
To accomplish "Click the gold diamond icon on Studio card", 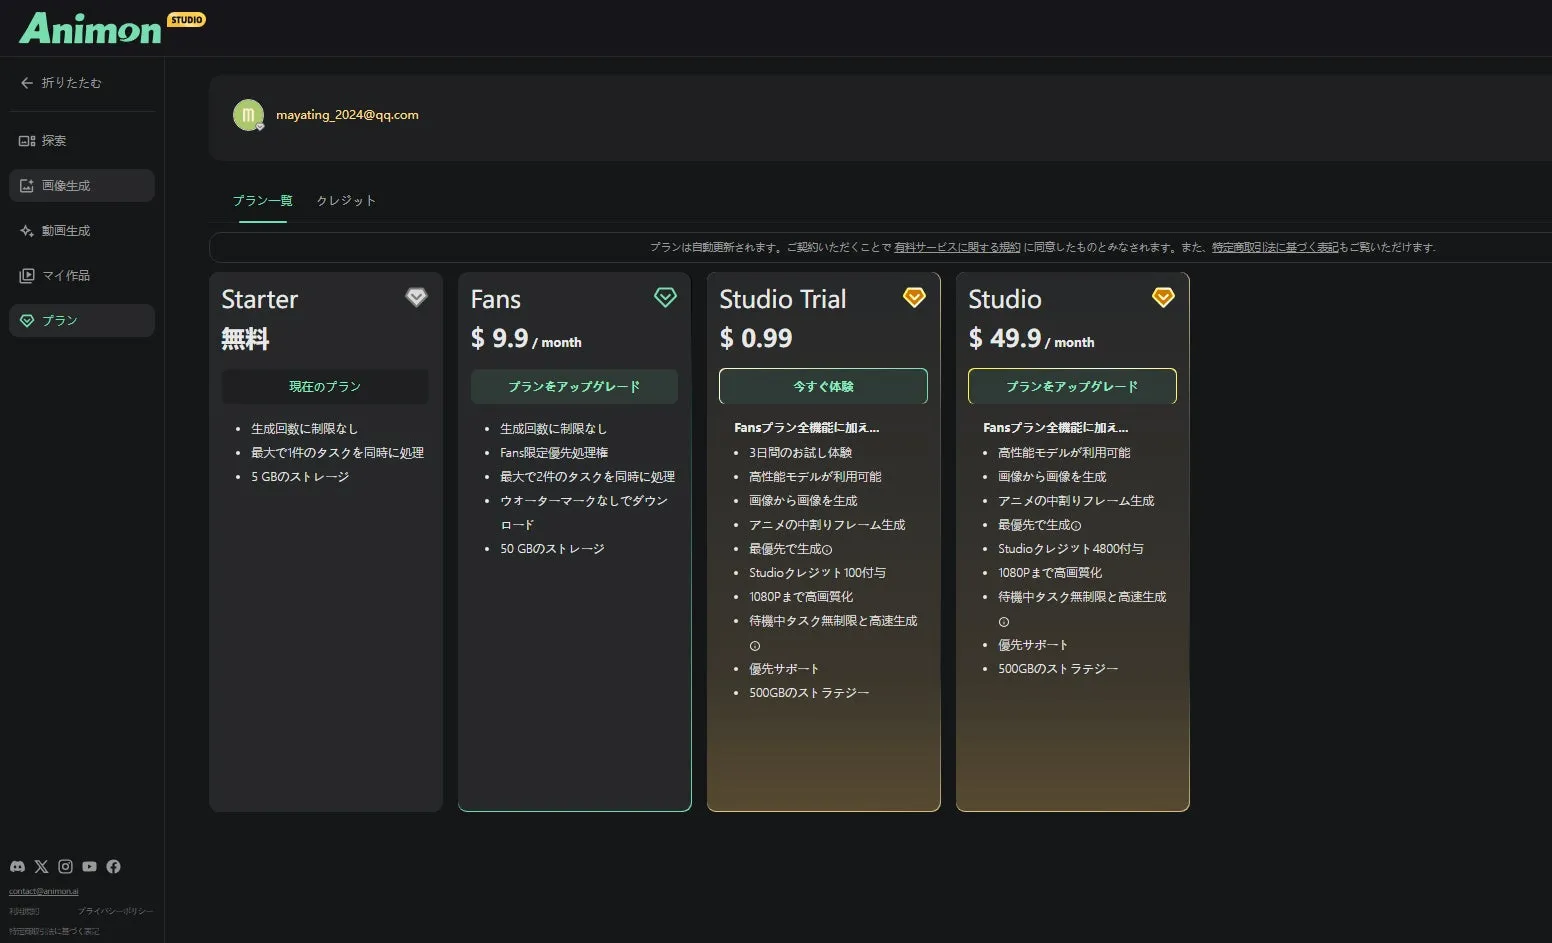I will (x=1162, y=297).
